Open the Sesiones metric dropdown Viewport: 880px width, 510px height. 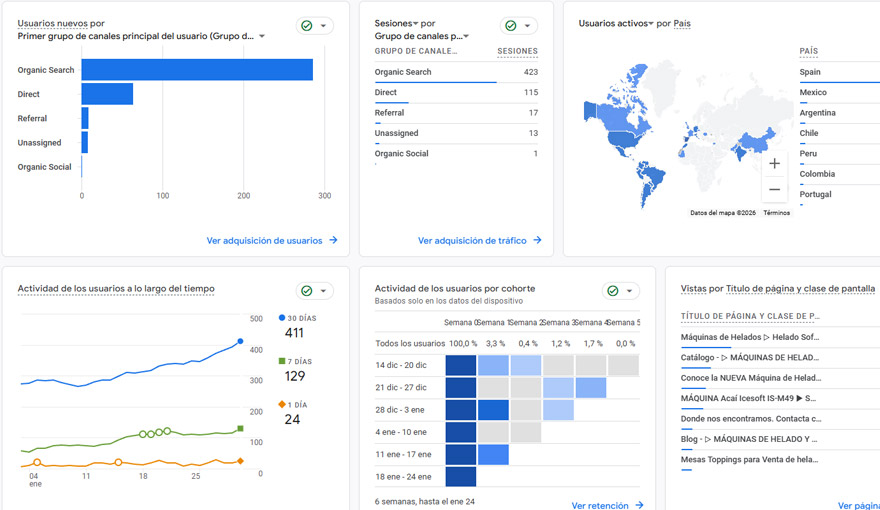click(415, 23)
